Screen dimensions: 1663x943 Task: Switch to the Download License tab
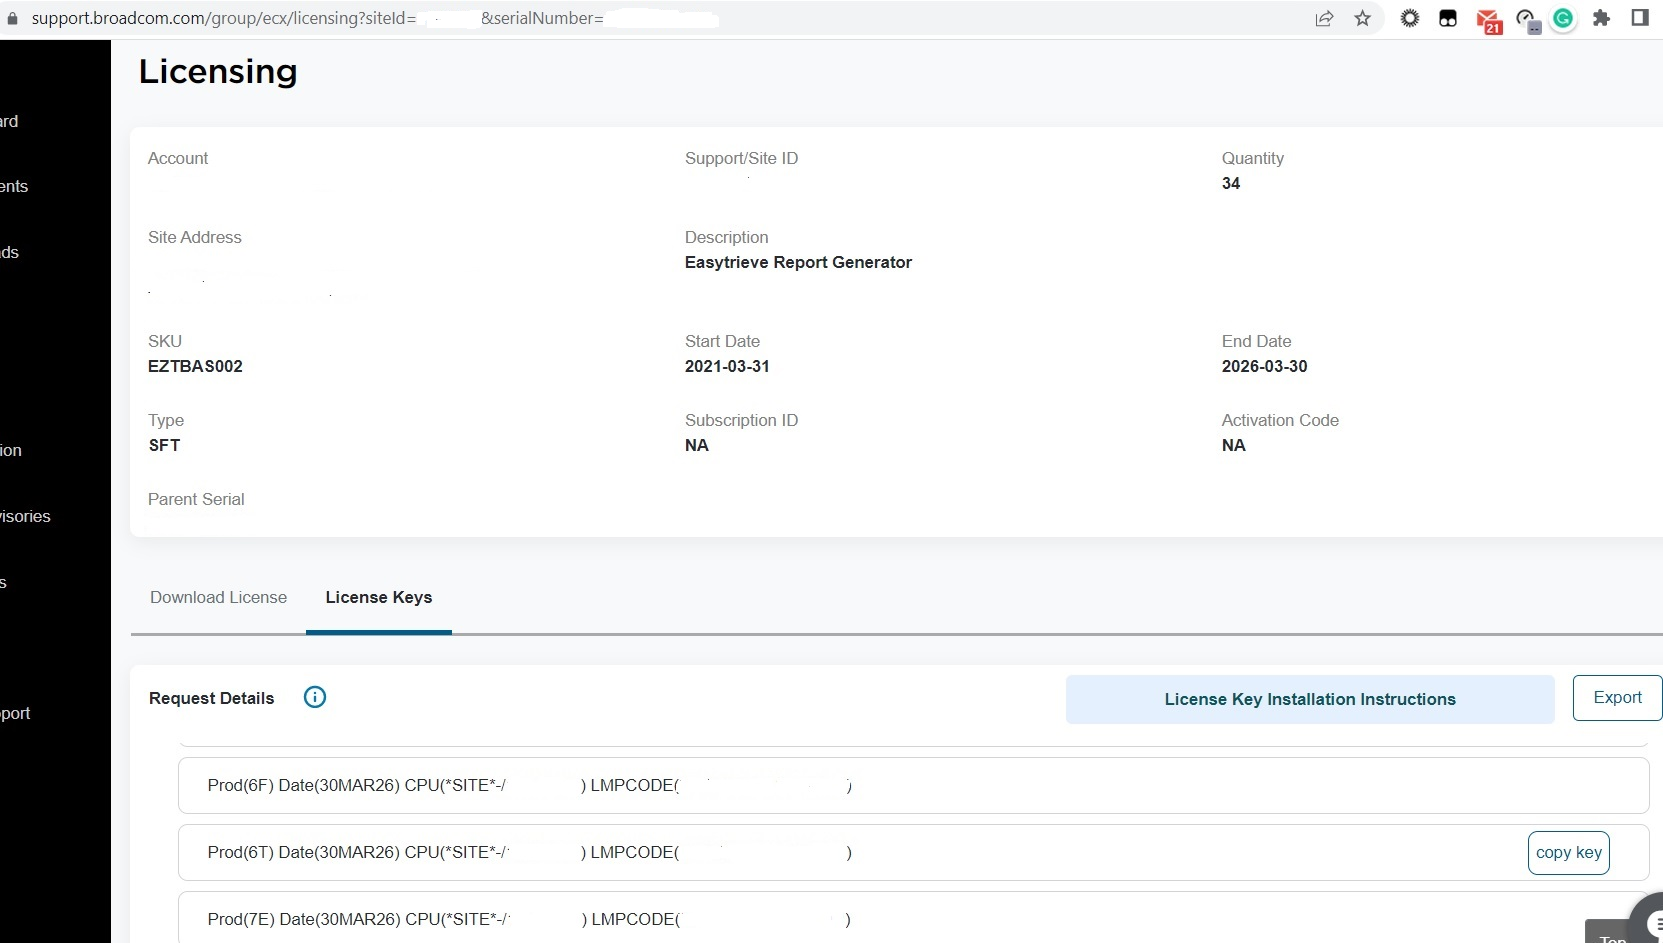click(x=218, y=597)
